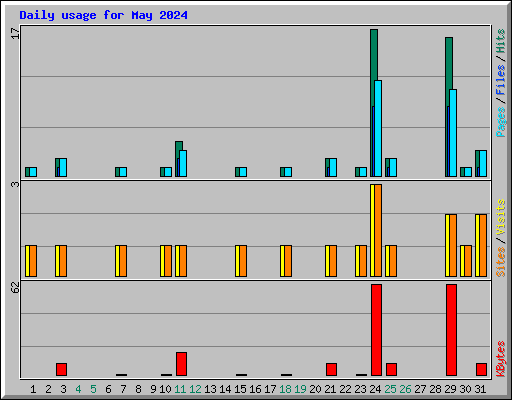Click day label '15' on the x-axis
Viewport: 512px width, 400px height.
(240, 389)
